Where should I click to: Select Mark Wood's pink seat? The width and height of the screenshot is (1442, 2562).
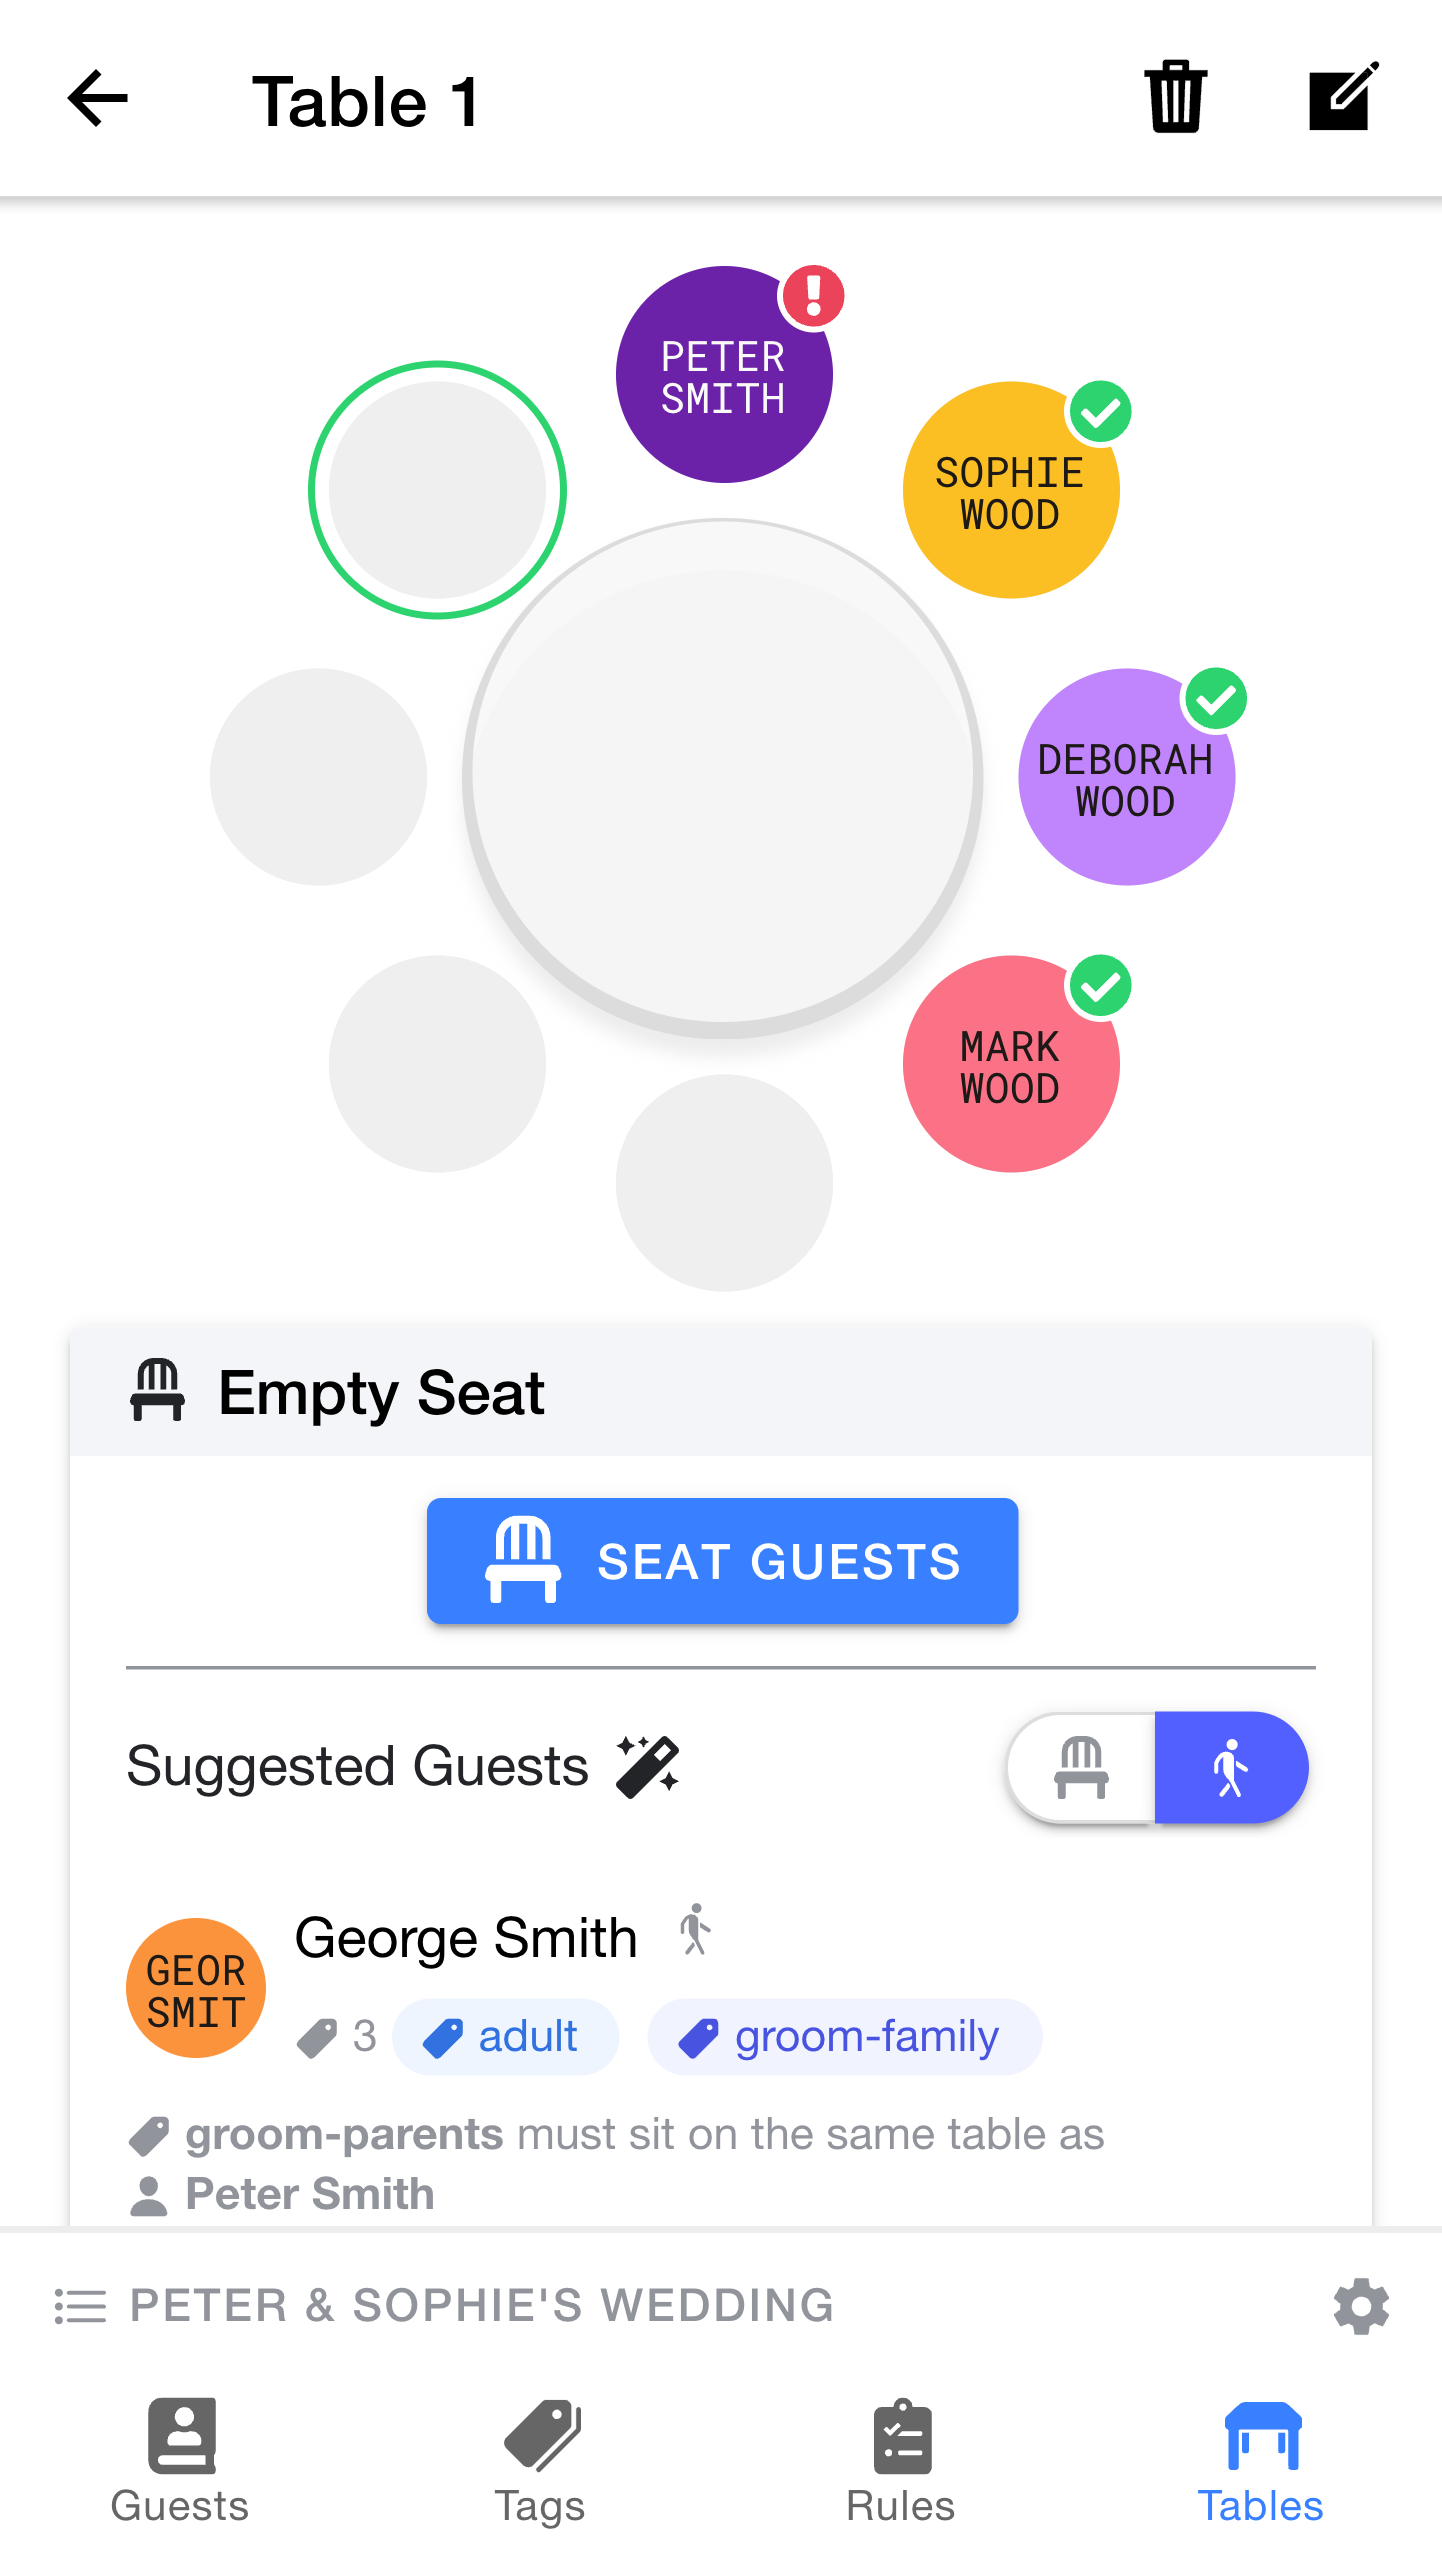[x=1010, y=1066]
